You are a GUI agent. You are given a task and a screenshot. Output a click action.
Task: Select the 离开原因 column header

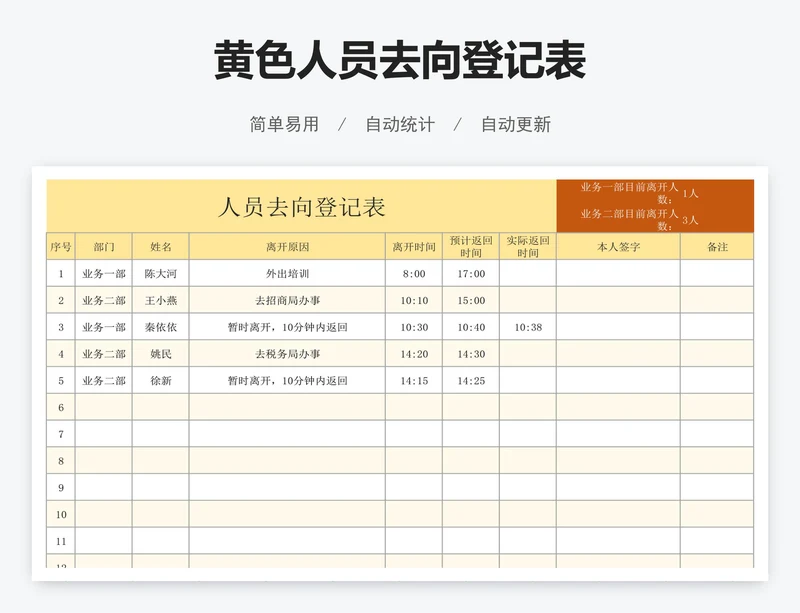(x=287, y=247)
